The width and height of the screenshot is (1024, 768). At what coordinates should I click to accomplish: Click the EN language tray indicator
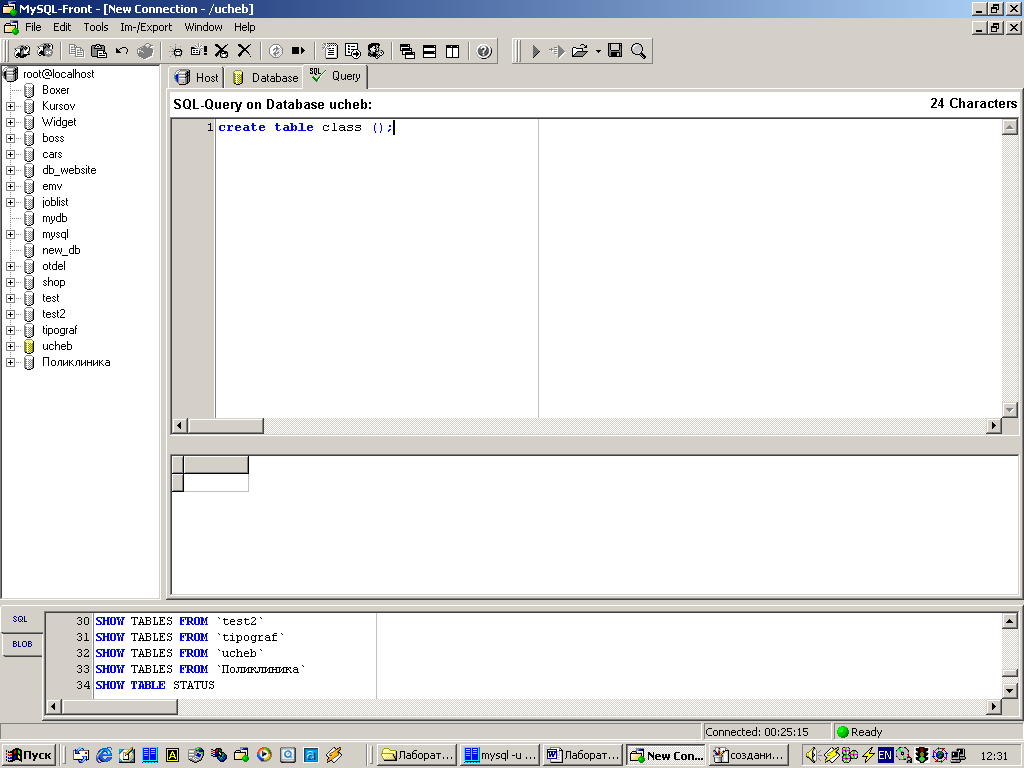[885, 756]
